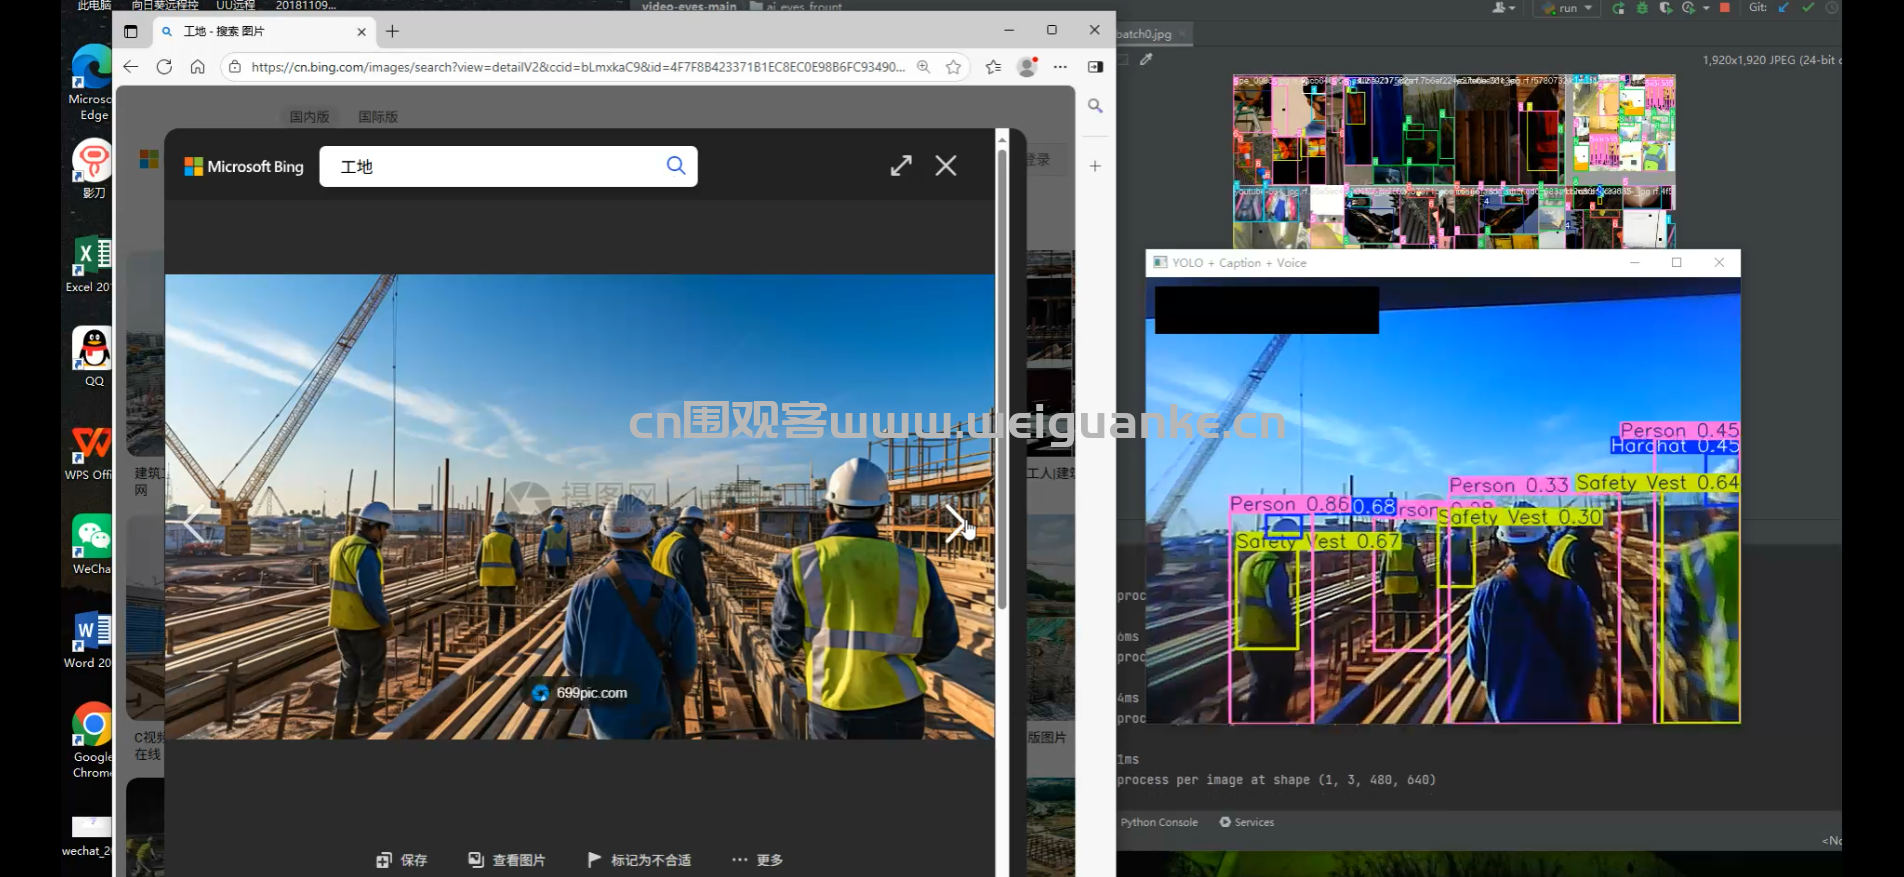Click the PyCharm debug bug icon
This screenshot has width=1904, height=877.
pos(1642,8)
